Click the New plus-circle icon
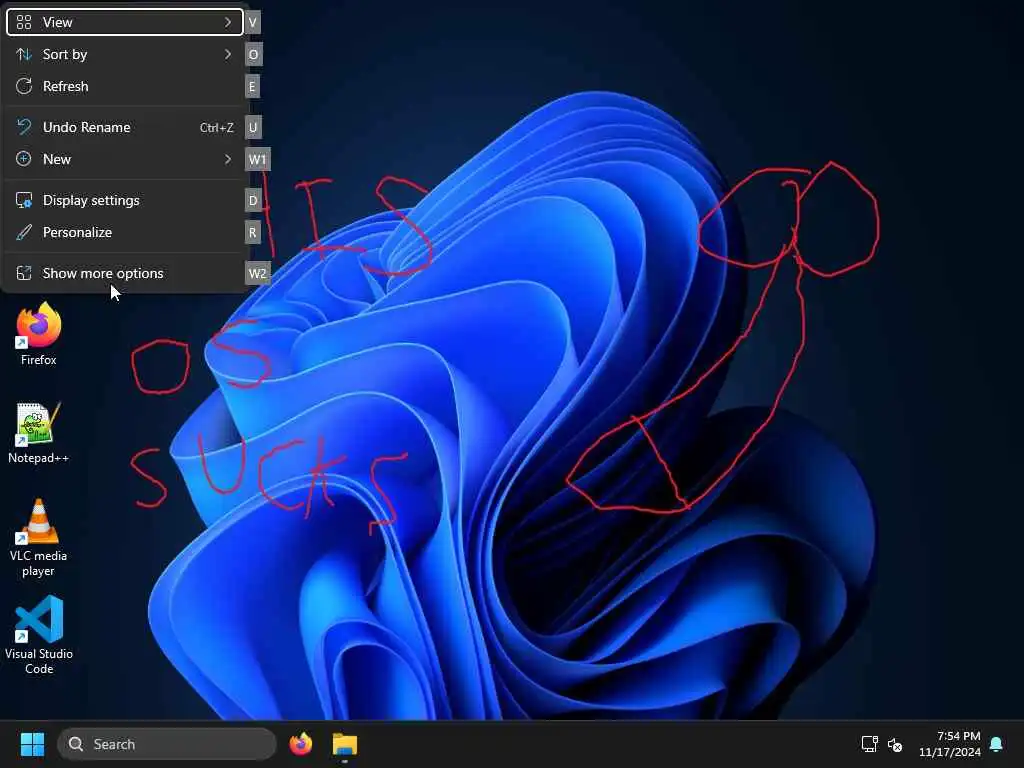 point(24,159)
